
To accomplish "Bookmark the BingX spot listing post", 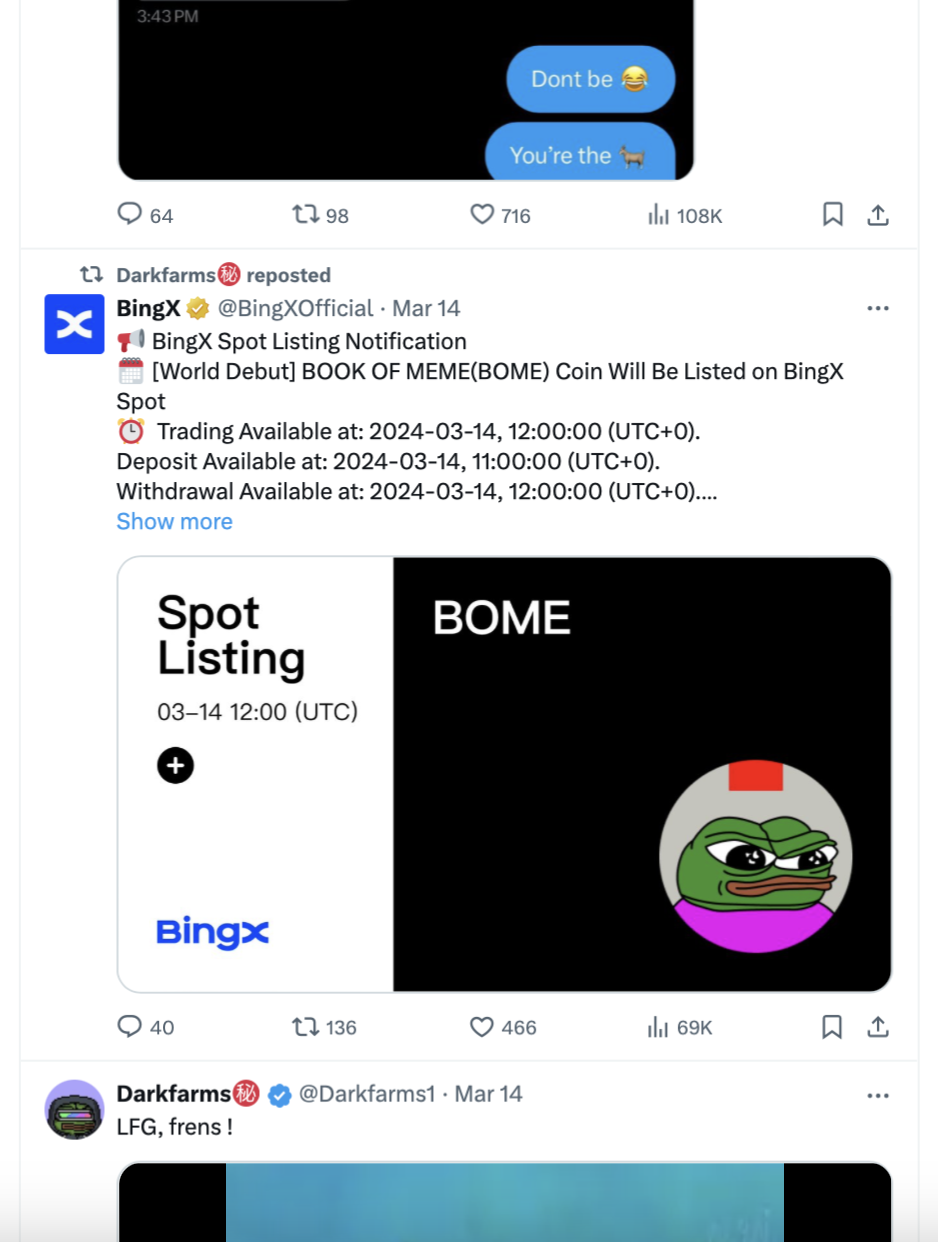I will click(x=832, y=1027).
